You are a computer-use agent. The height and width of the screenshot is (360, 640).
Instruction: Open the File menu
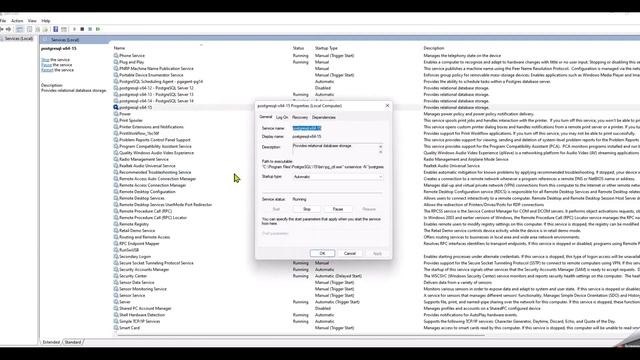2,20
